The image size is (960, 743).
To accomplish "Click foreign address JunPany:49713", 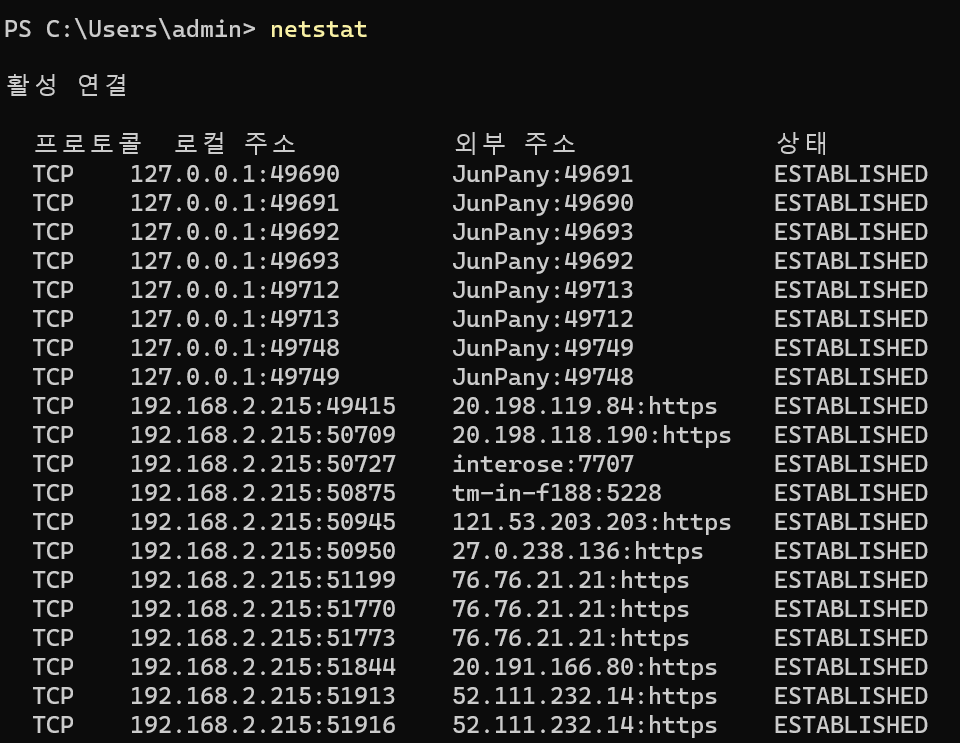I will 542,290.
